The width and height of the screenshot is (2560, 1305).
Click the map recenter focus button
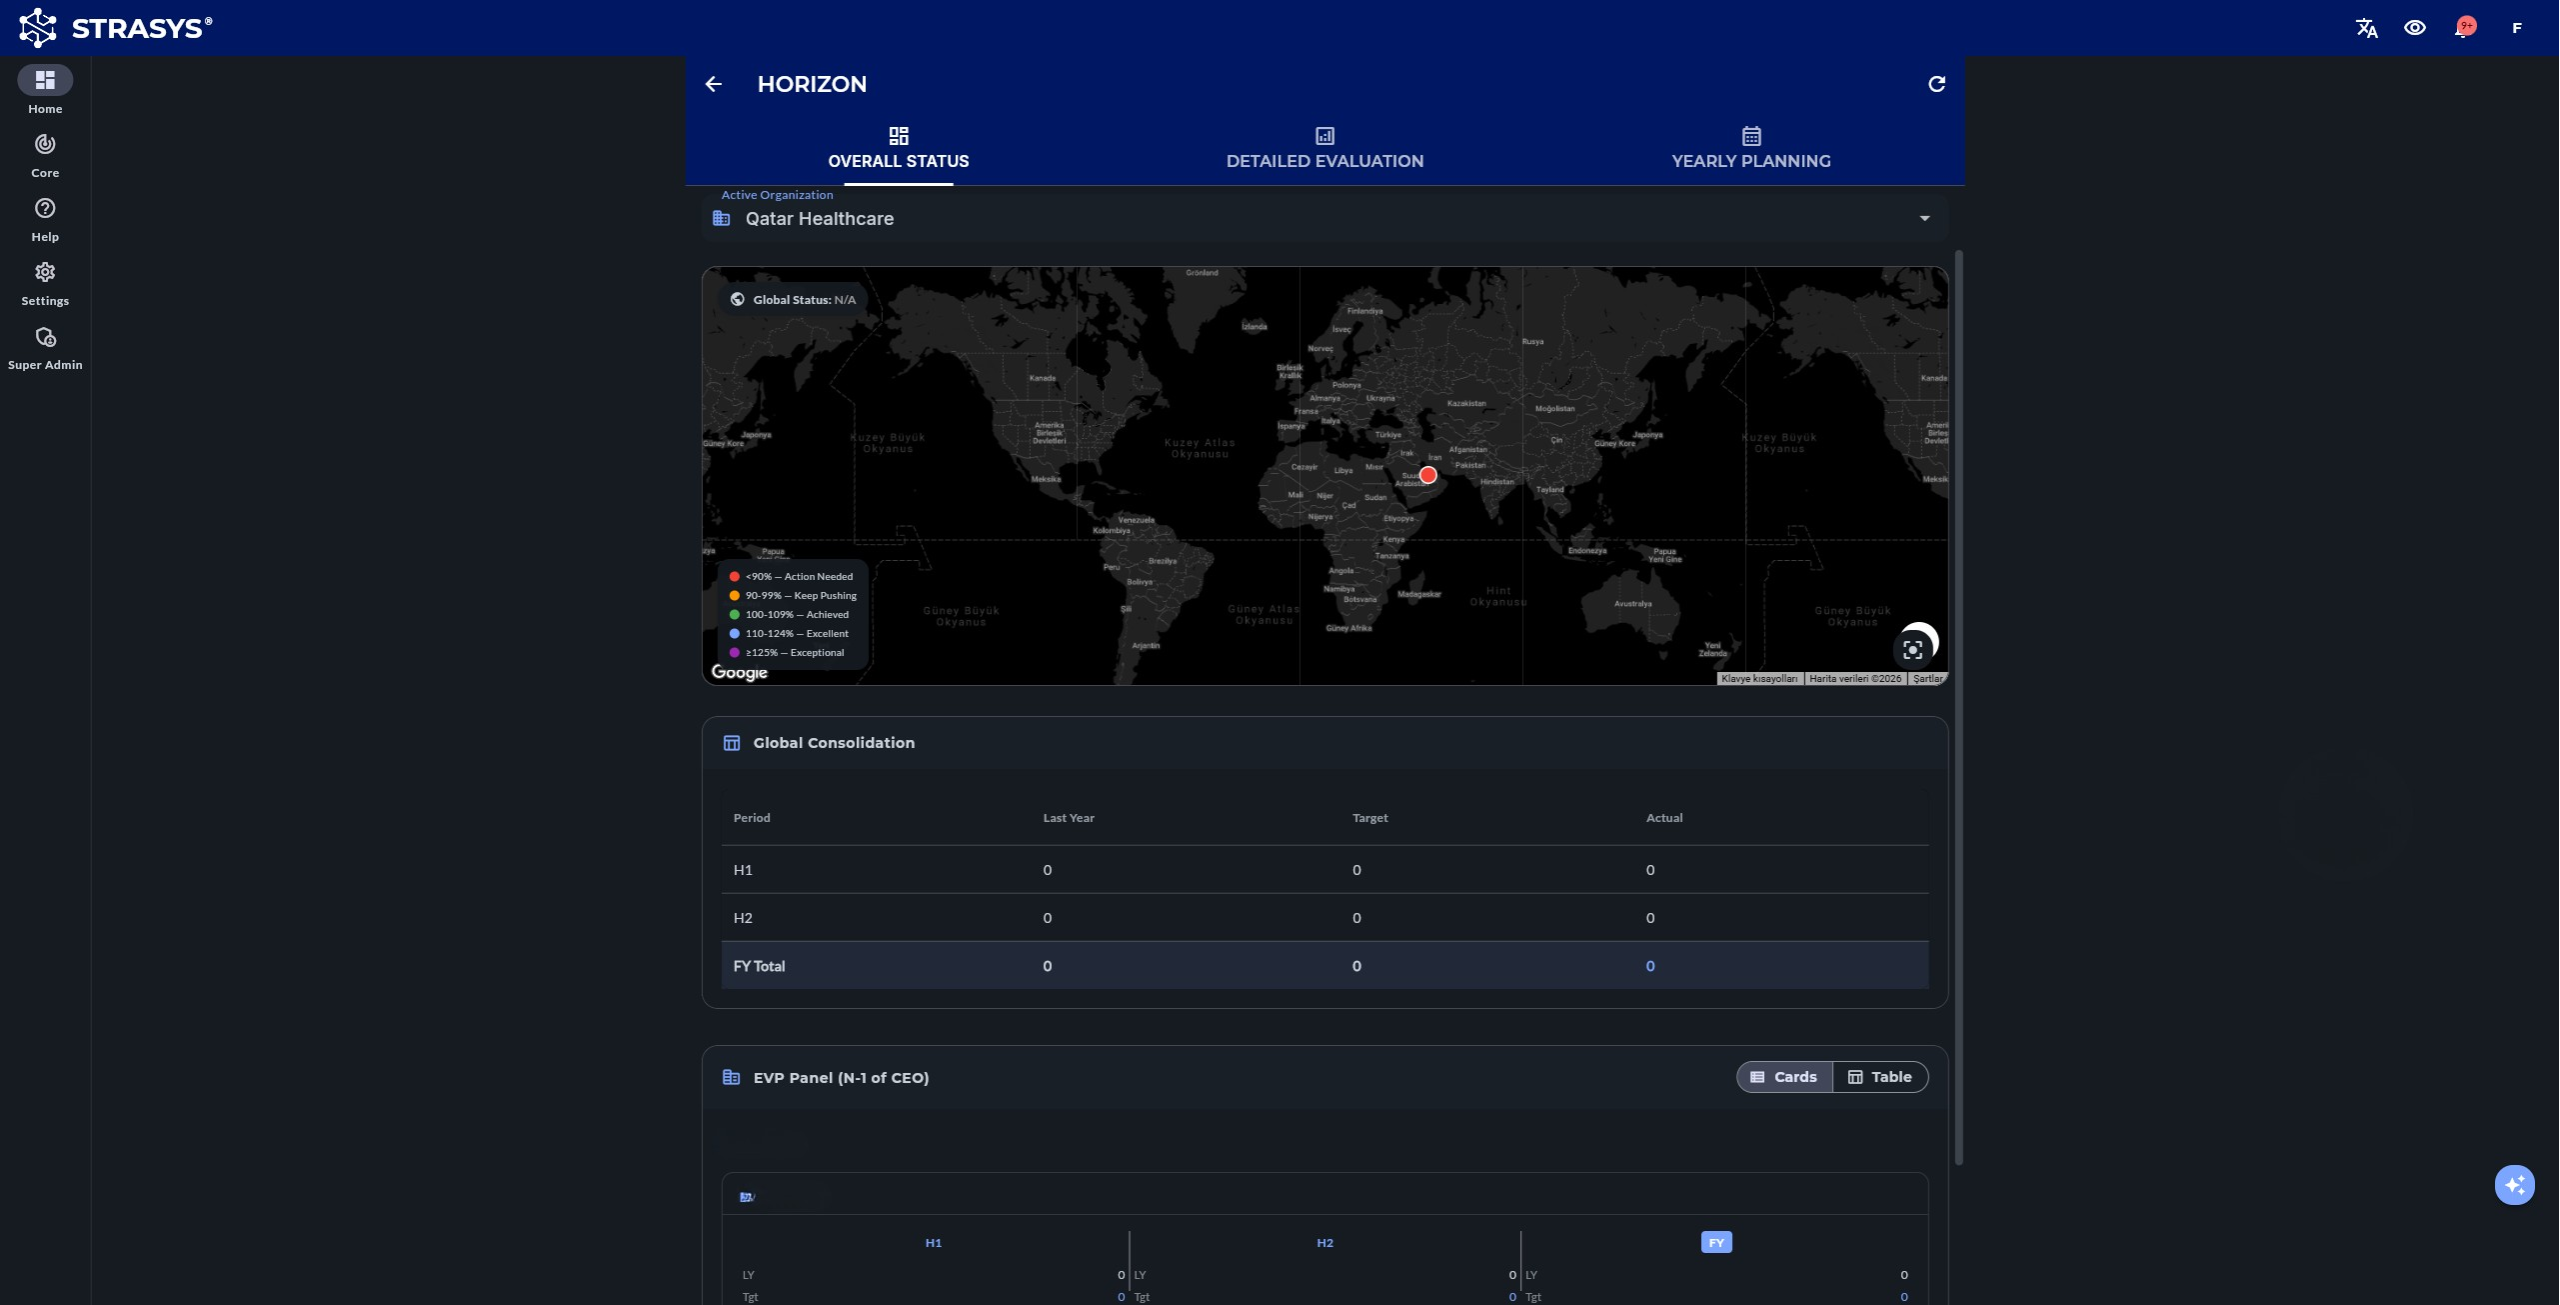tap(1912, 650)
